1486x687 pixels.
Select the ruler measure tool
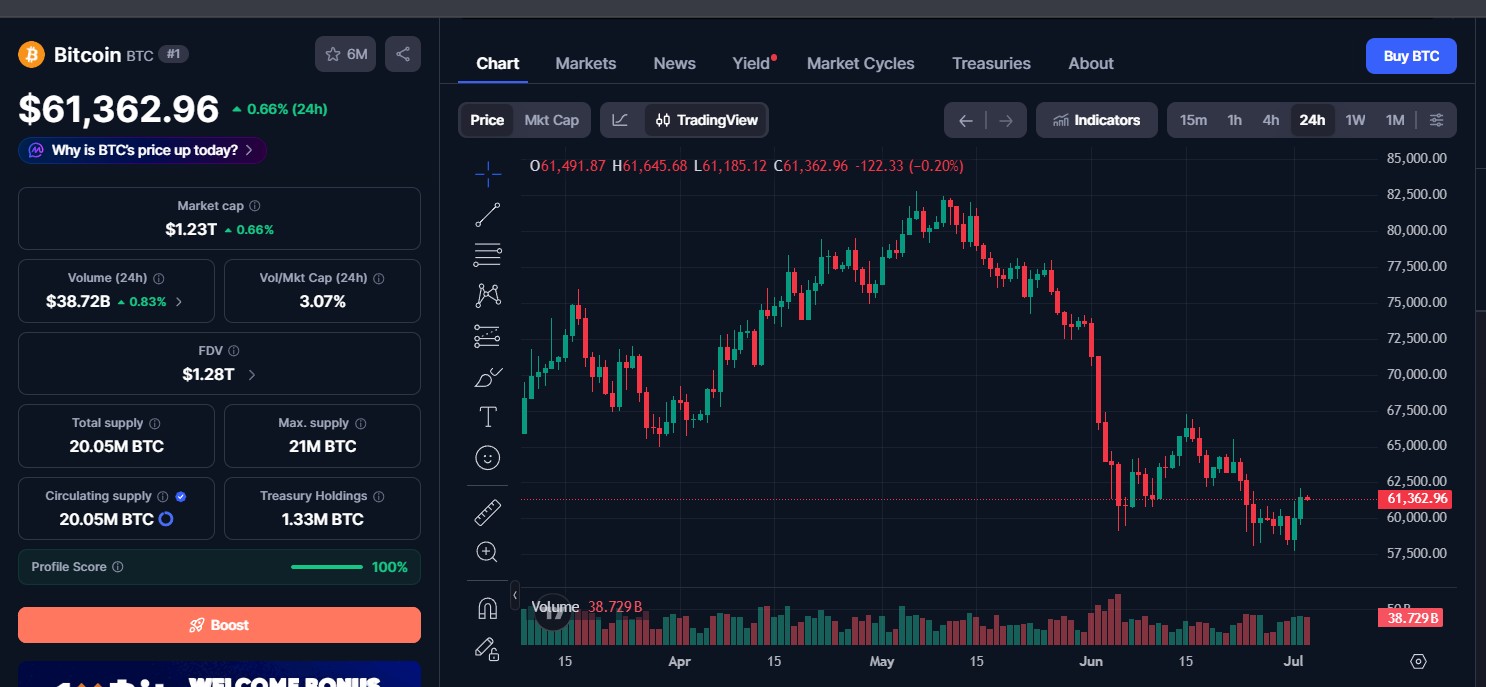click(488, 512)
